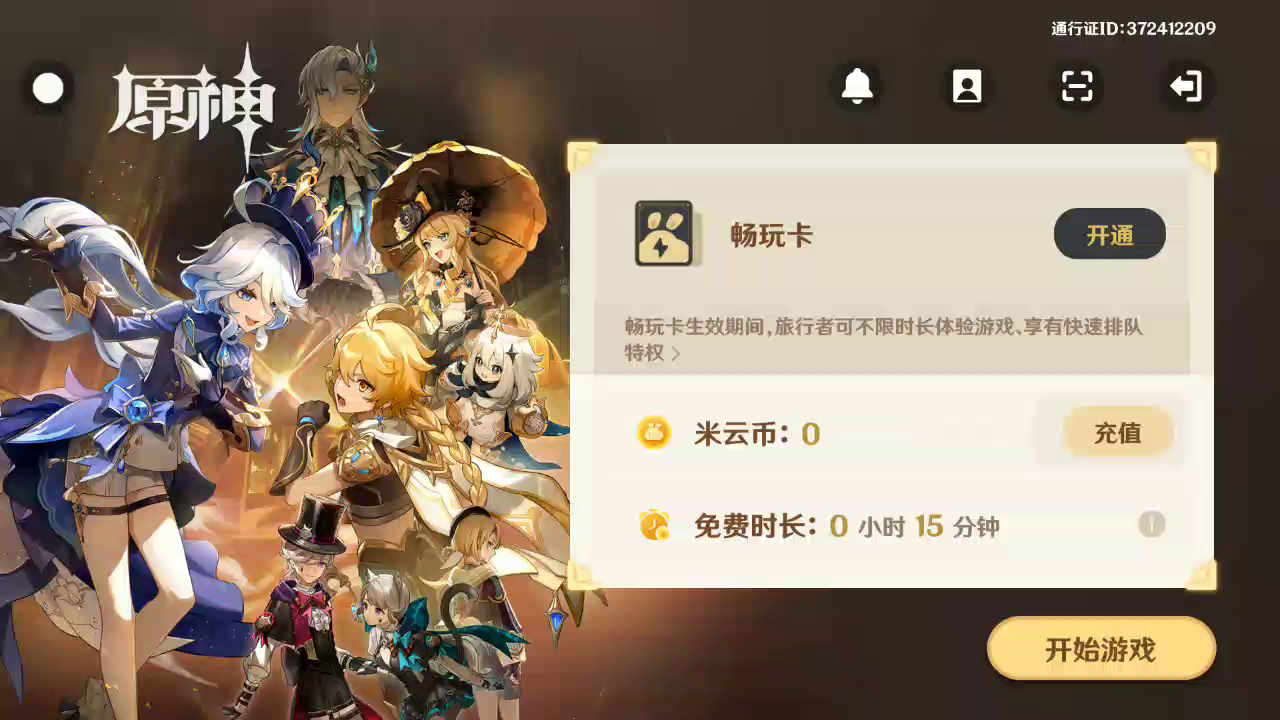Screen dimensions: 1280x720
Task: Expand 畅玩卡 privileges description chevron
Action: [x=676, y=354]
